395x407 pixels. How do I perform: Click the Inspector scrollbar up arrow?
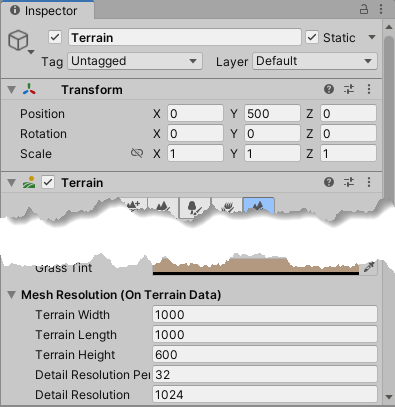(389, 27)
